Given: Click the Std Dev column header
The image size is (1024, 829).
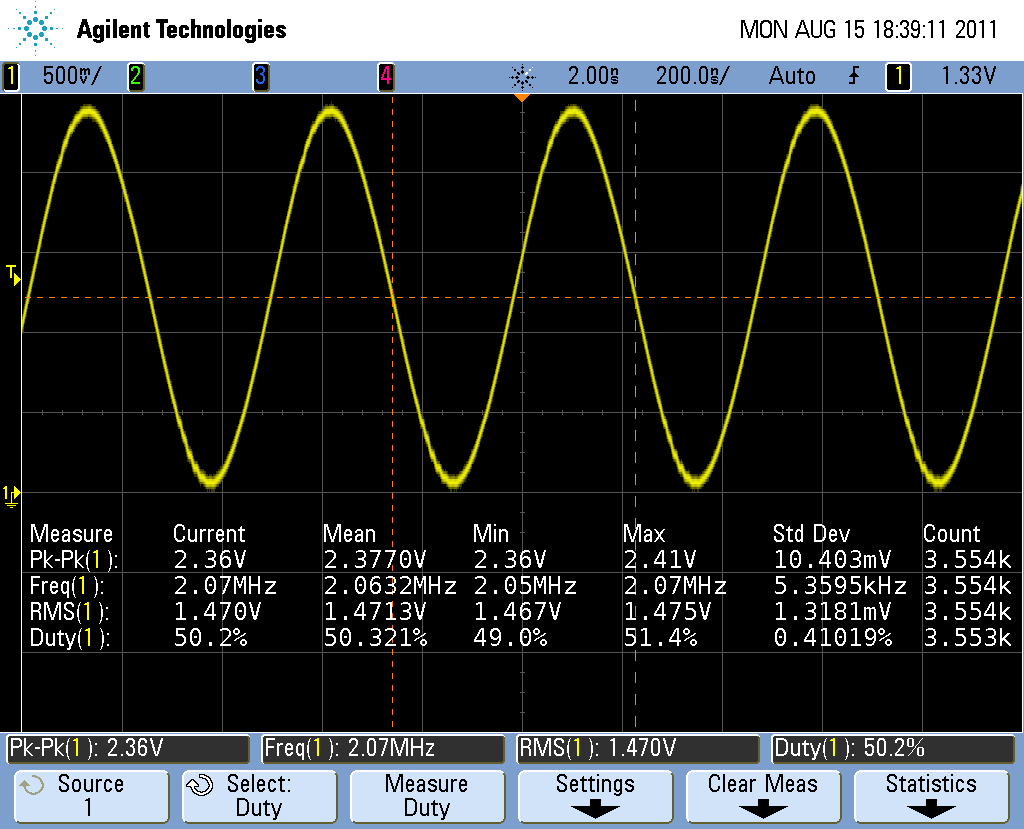Looking at the screenshot, I should (812, 534).
